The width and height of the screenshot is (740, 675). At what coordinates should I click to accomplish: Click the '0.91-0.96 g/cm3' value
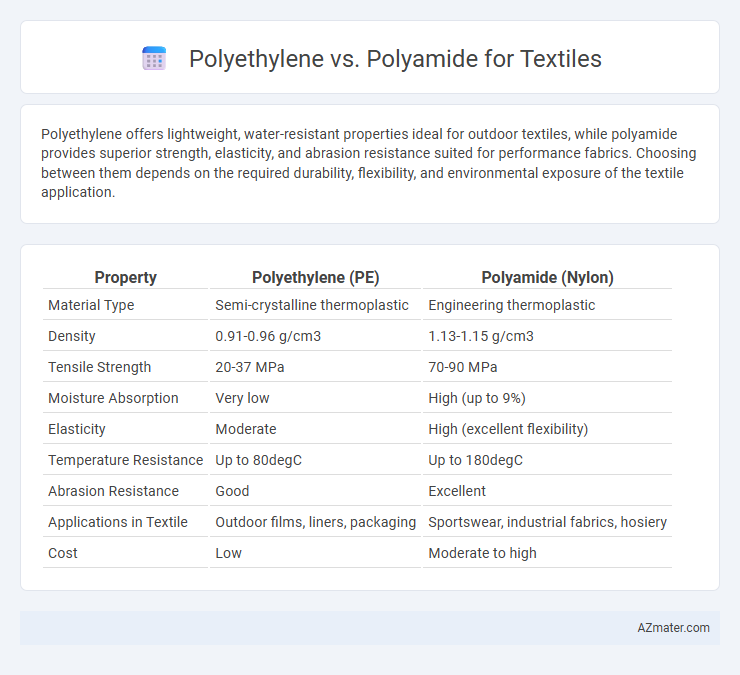[268, 336]
